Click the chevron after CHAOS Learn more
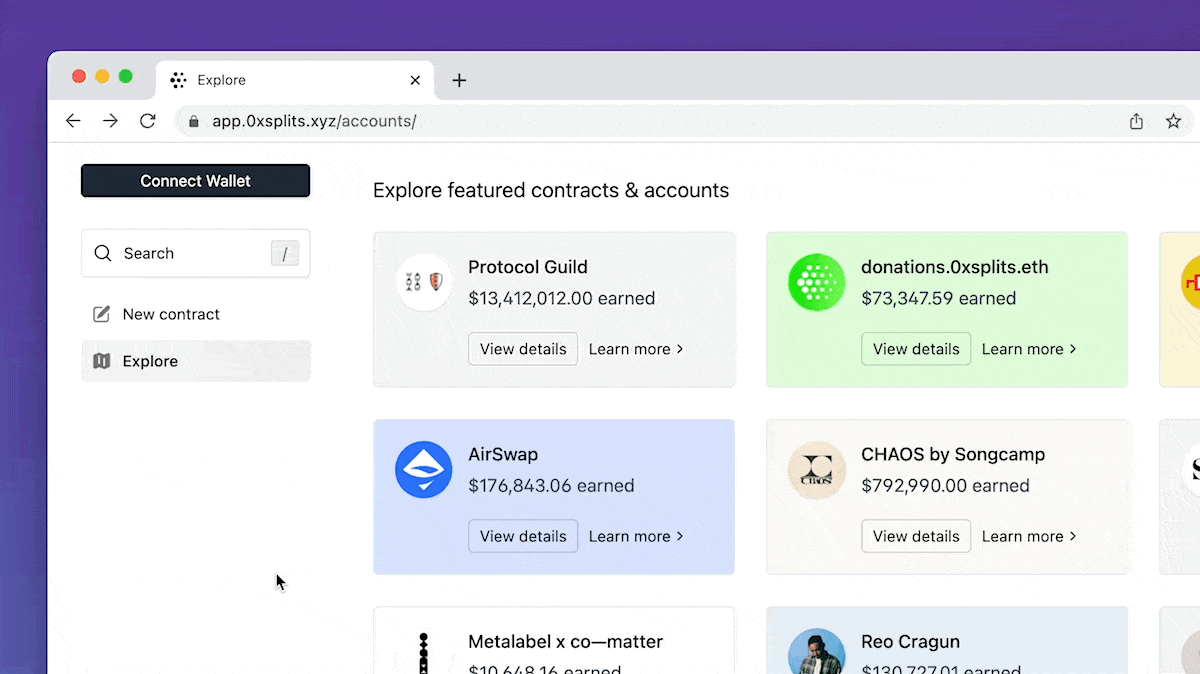 click(x=1073, y=536)
